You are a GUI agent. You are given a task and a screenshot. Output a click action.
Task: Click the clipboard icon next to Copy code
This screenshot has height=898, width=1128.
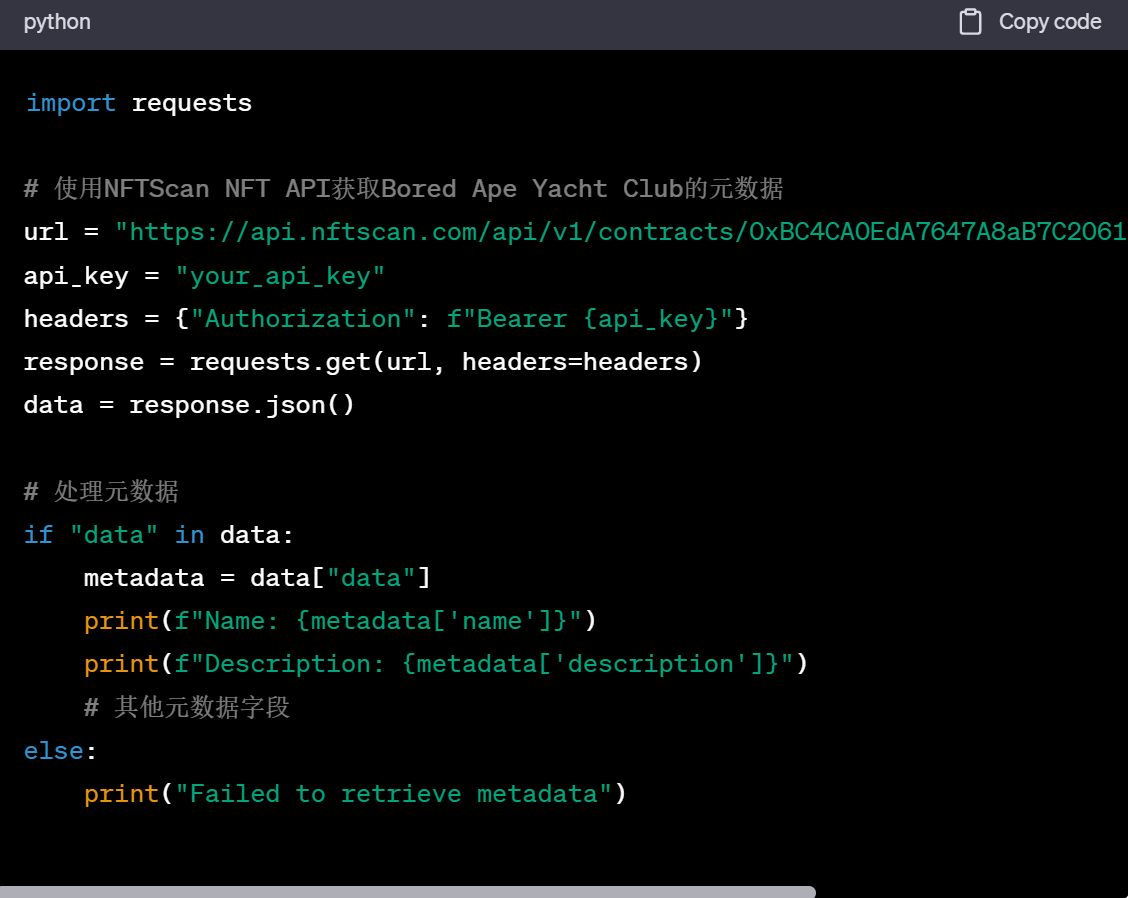click(970, 21)
